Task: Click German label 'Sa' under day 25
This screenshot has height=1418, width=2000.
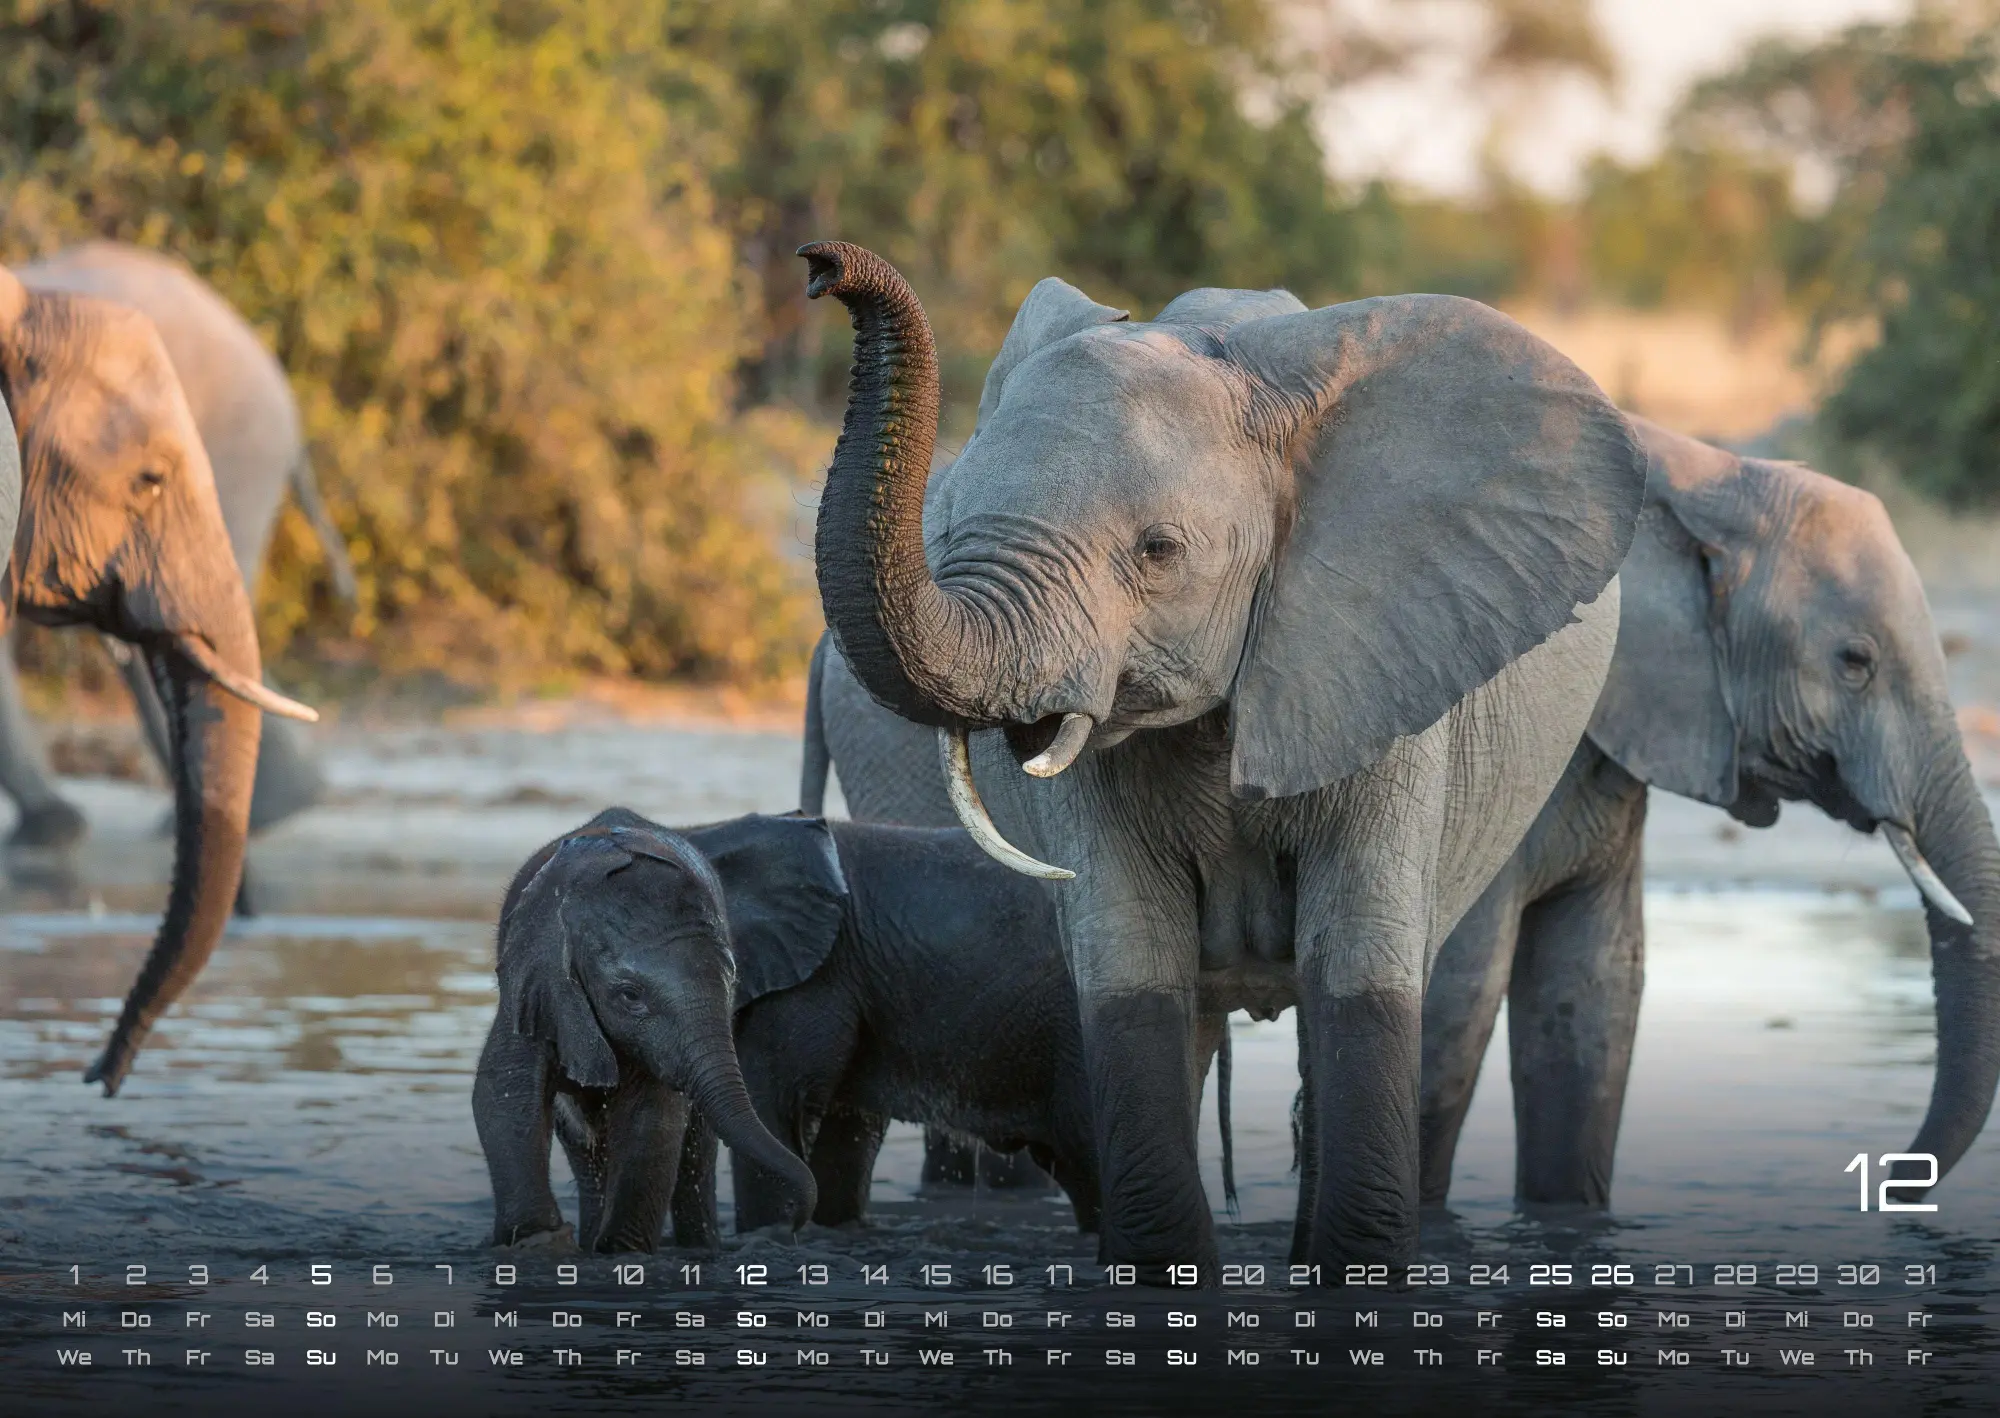Action: click(1551, 1320)
